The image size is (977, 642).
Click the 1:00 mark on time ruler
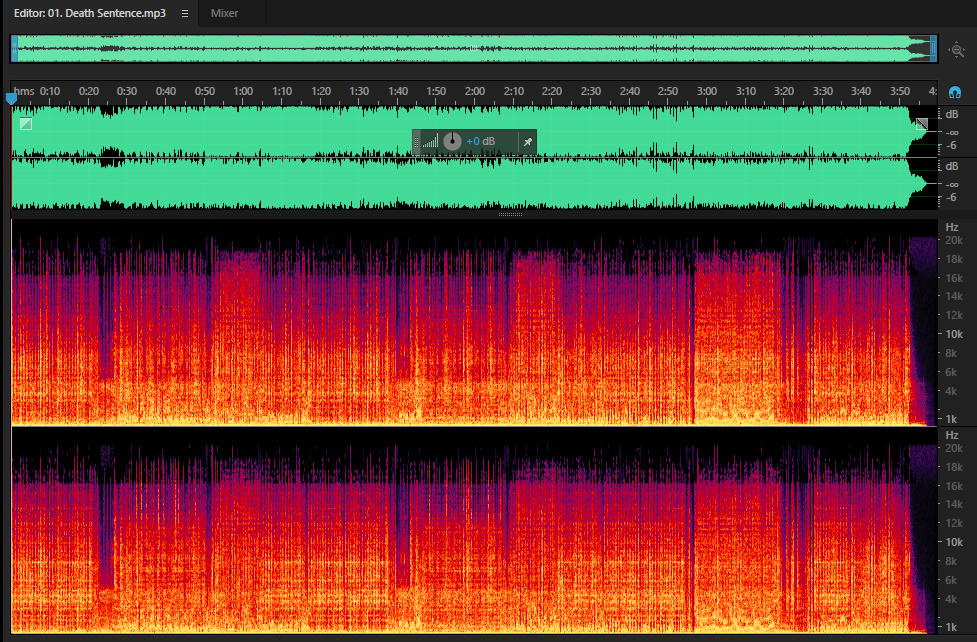[x=243, y=91]
